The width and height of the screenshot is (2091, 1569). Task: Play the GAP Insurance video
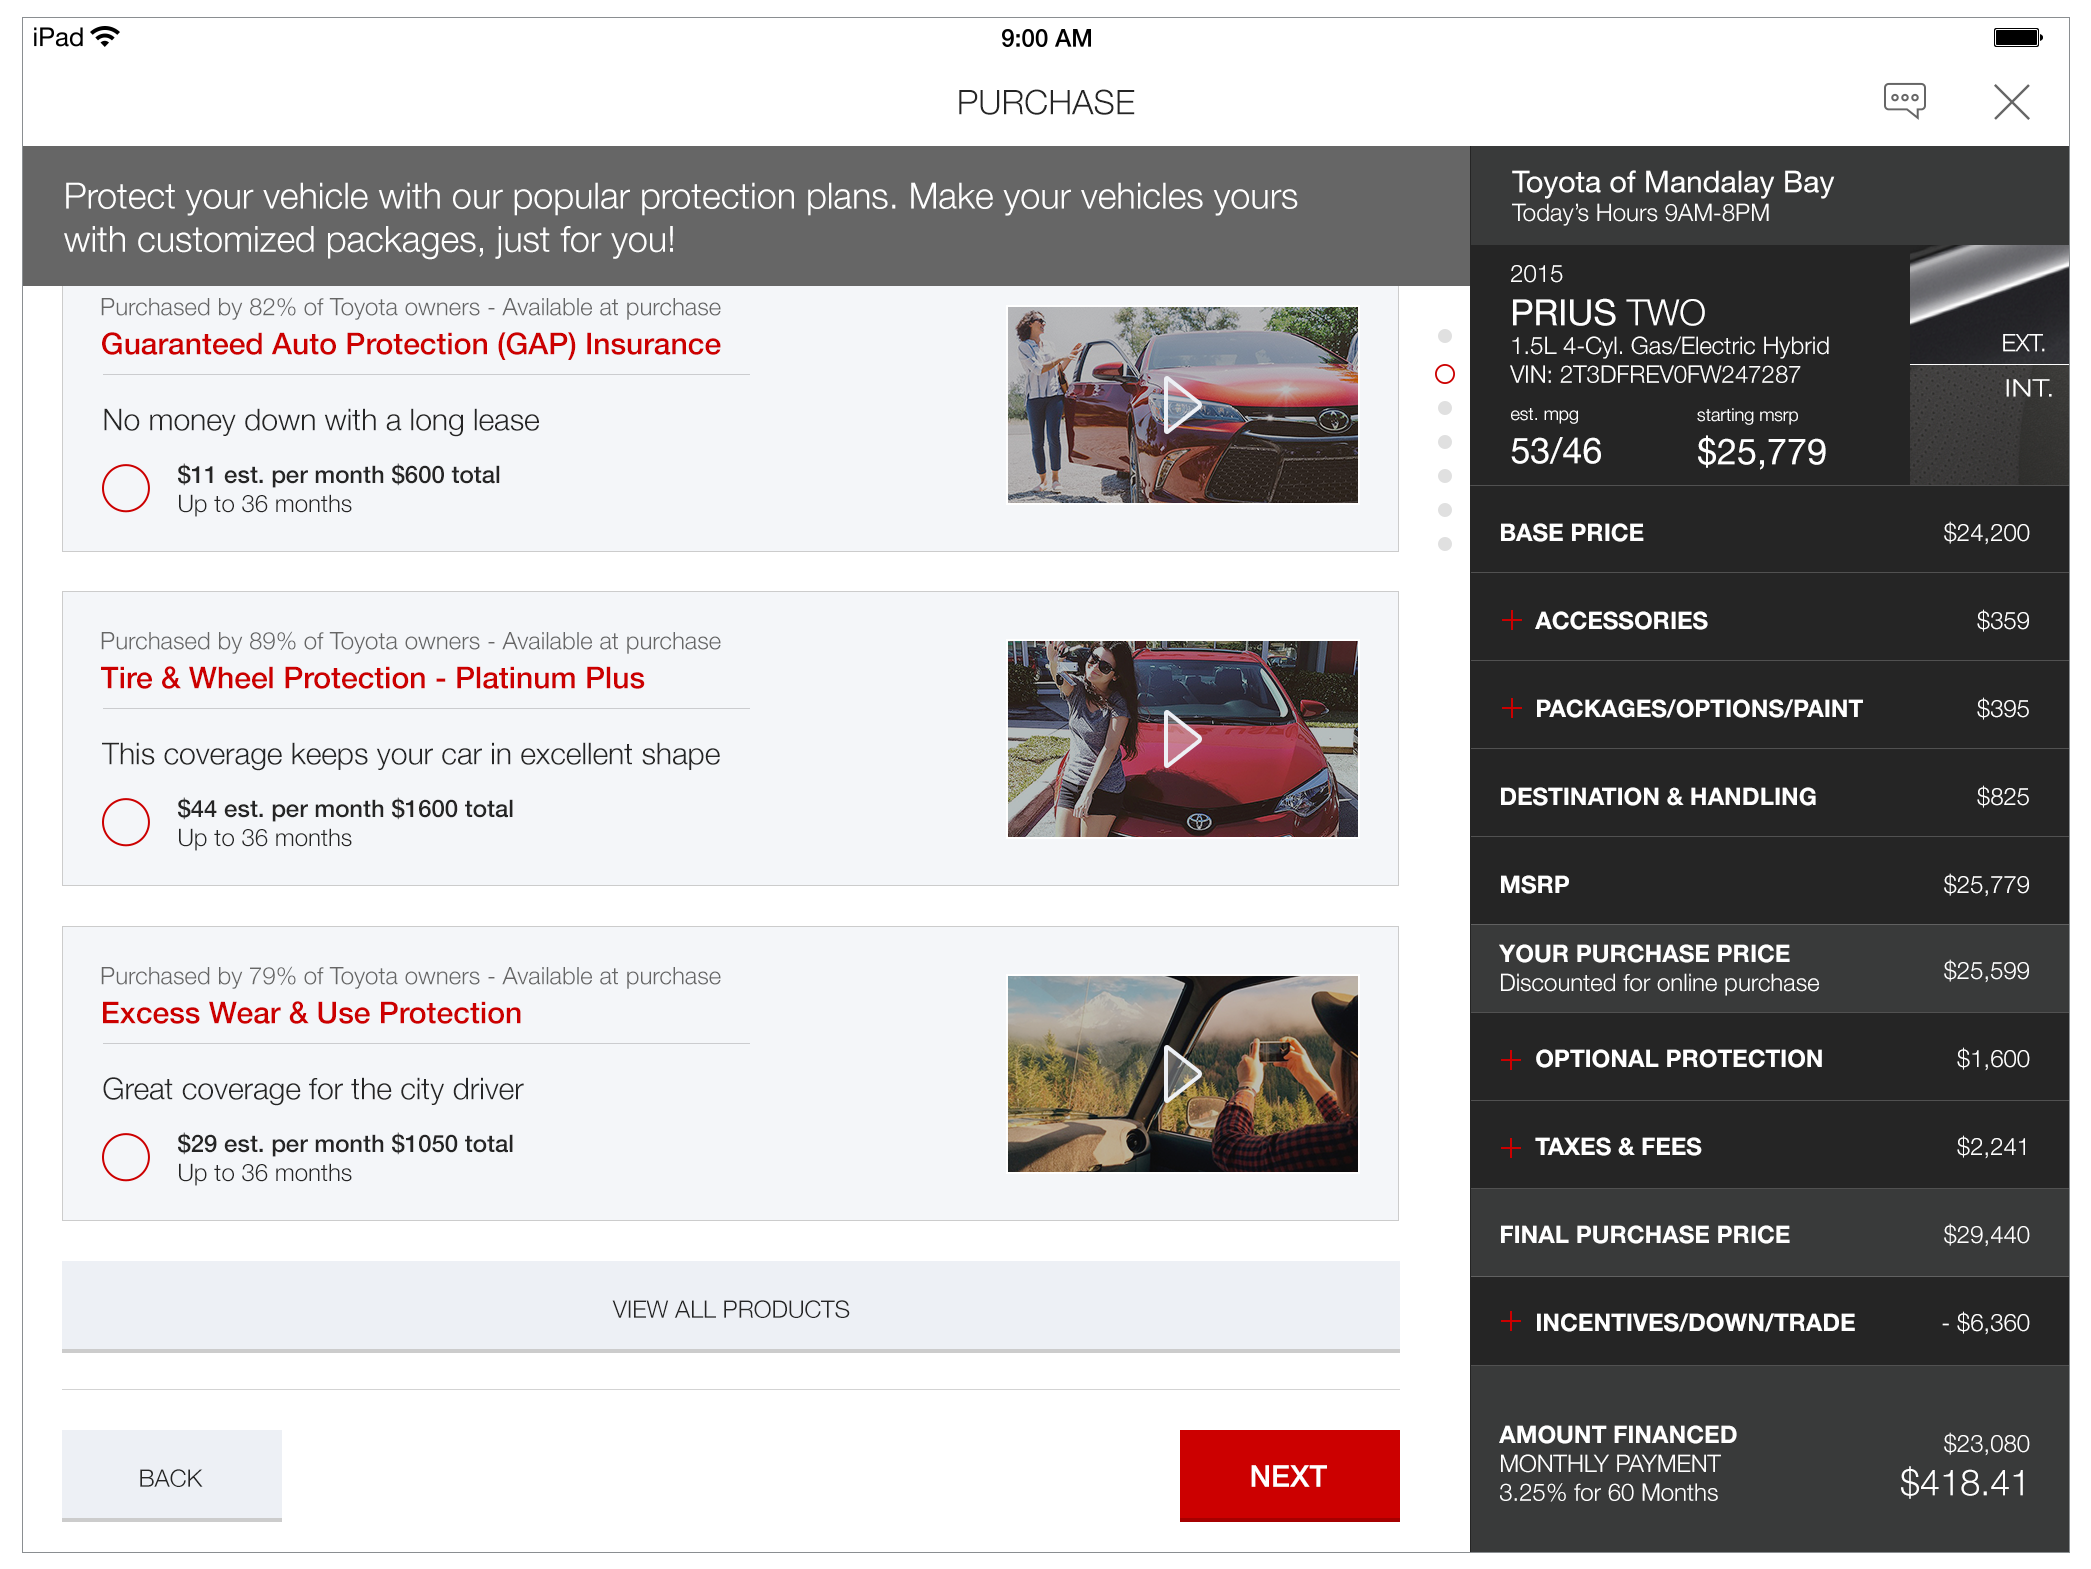pos(1182,404)
